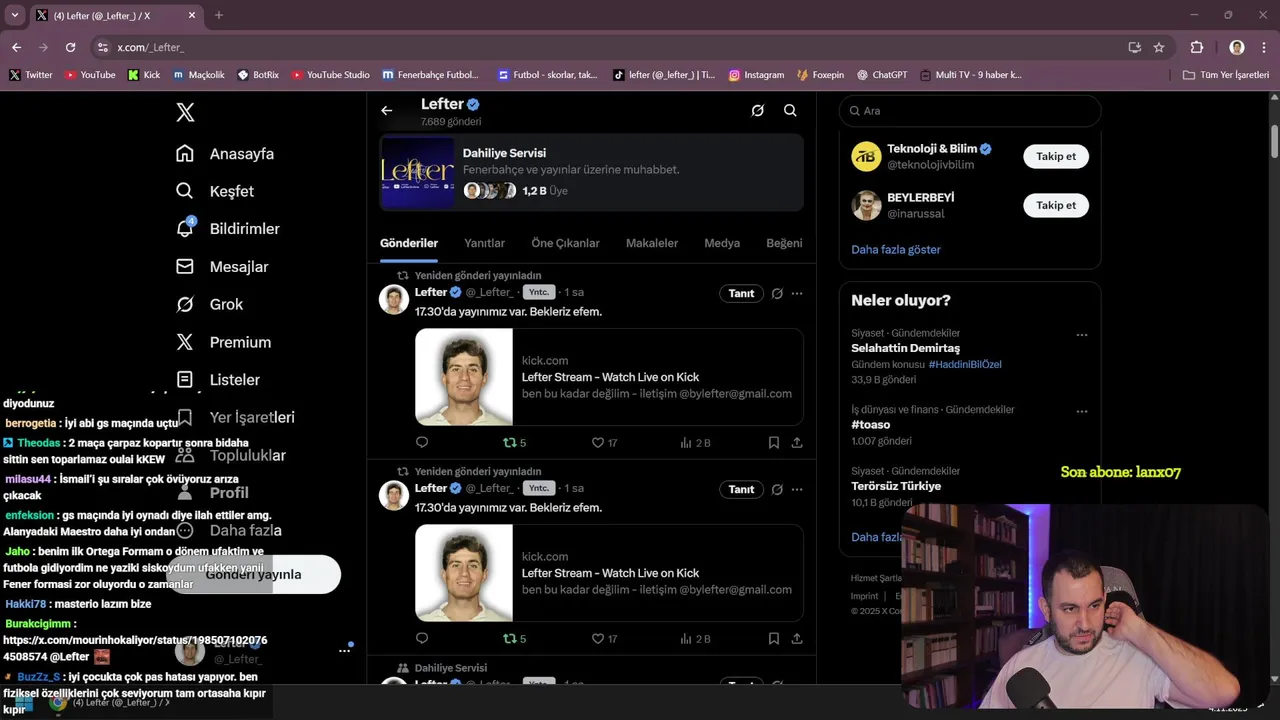
Task: Bookmark the second 17.30'da post
Action: tap(774, 638)
